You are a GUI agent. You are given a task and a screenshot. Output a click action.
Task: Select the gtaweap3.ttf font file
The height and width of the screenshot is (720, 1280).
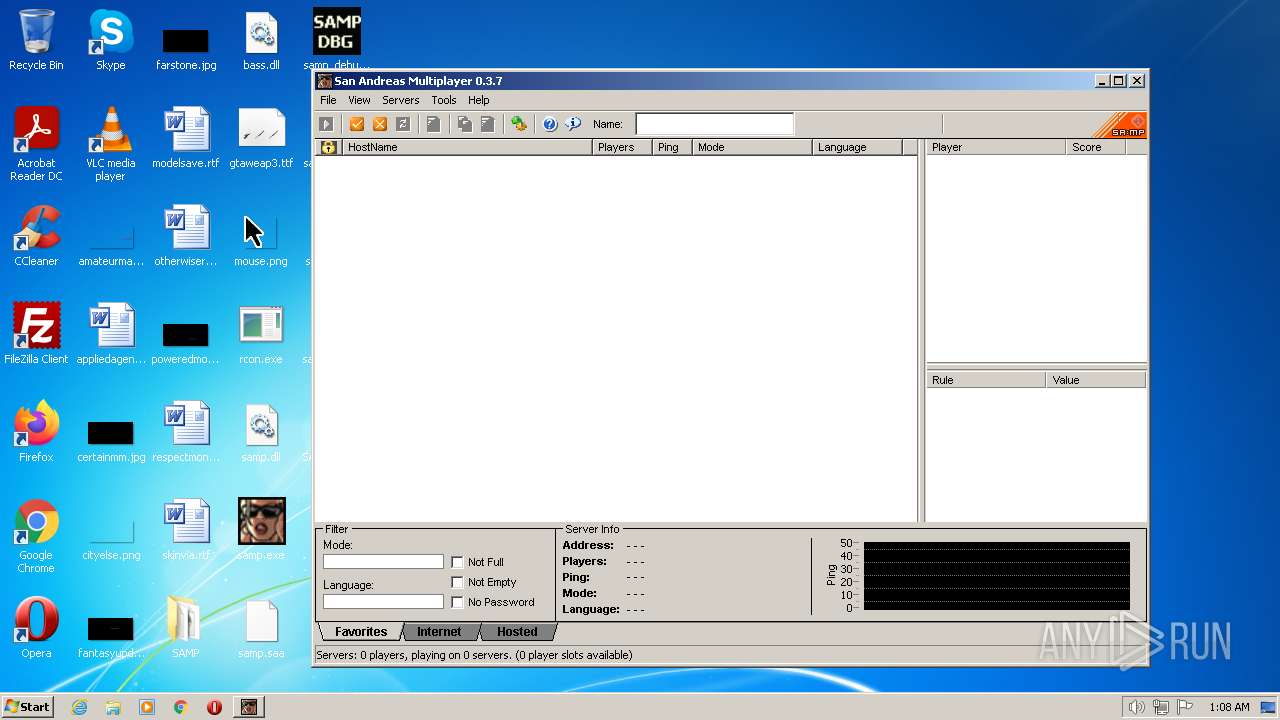[x=261, y=137]
